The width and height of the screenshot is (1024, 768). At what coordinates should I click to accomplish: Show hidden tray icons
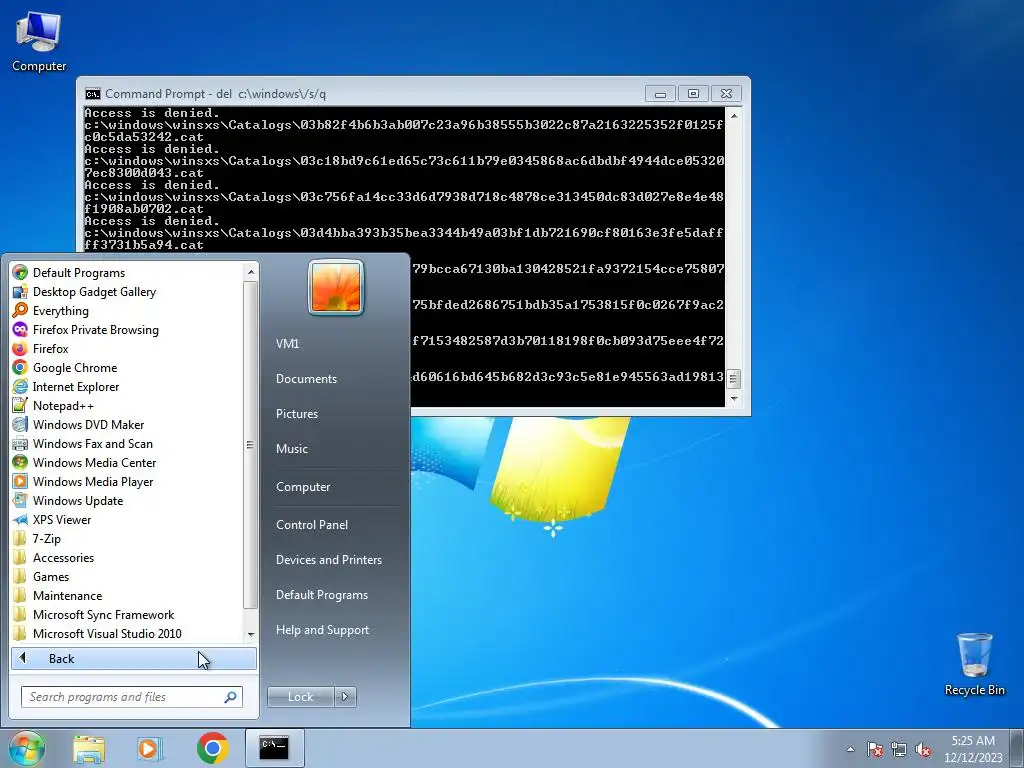point(850,749)
